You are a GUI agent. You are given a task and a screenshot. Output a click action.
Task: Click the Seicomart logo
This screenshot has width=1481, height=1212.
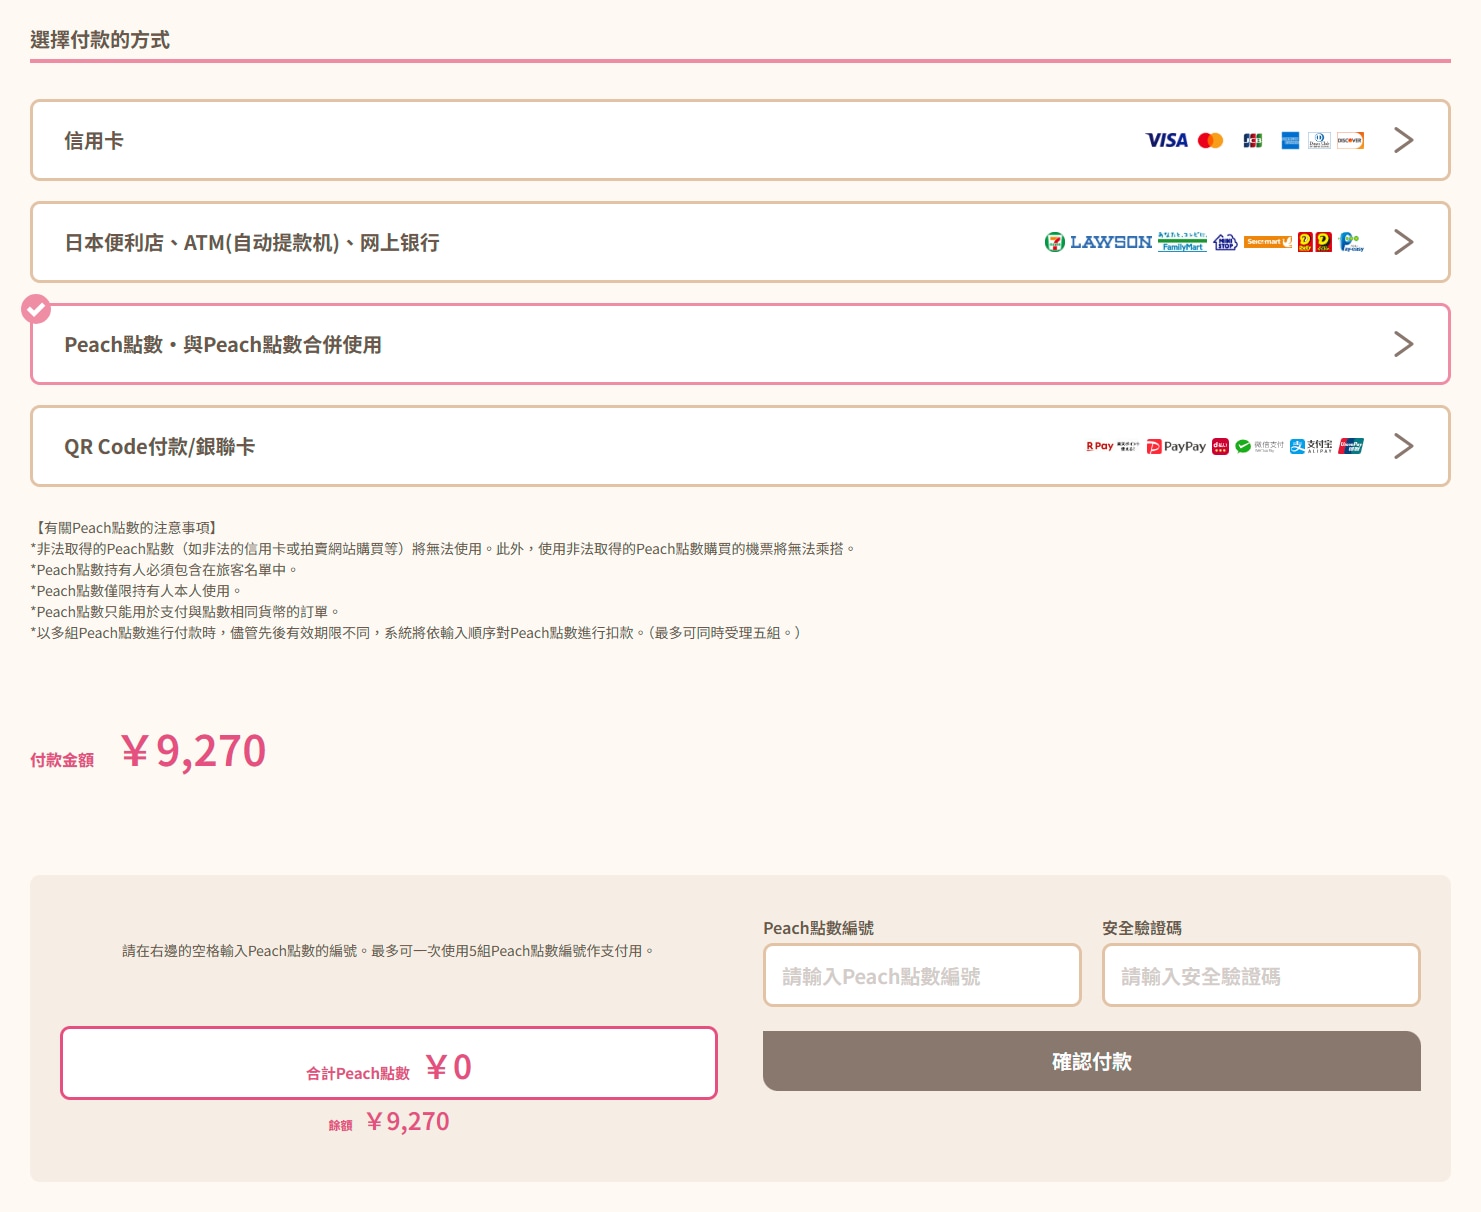1268,242
